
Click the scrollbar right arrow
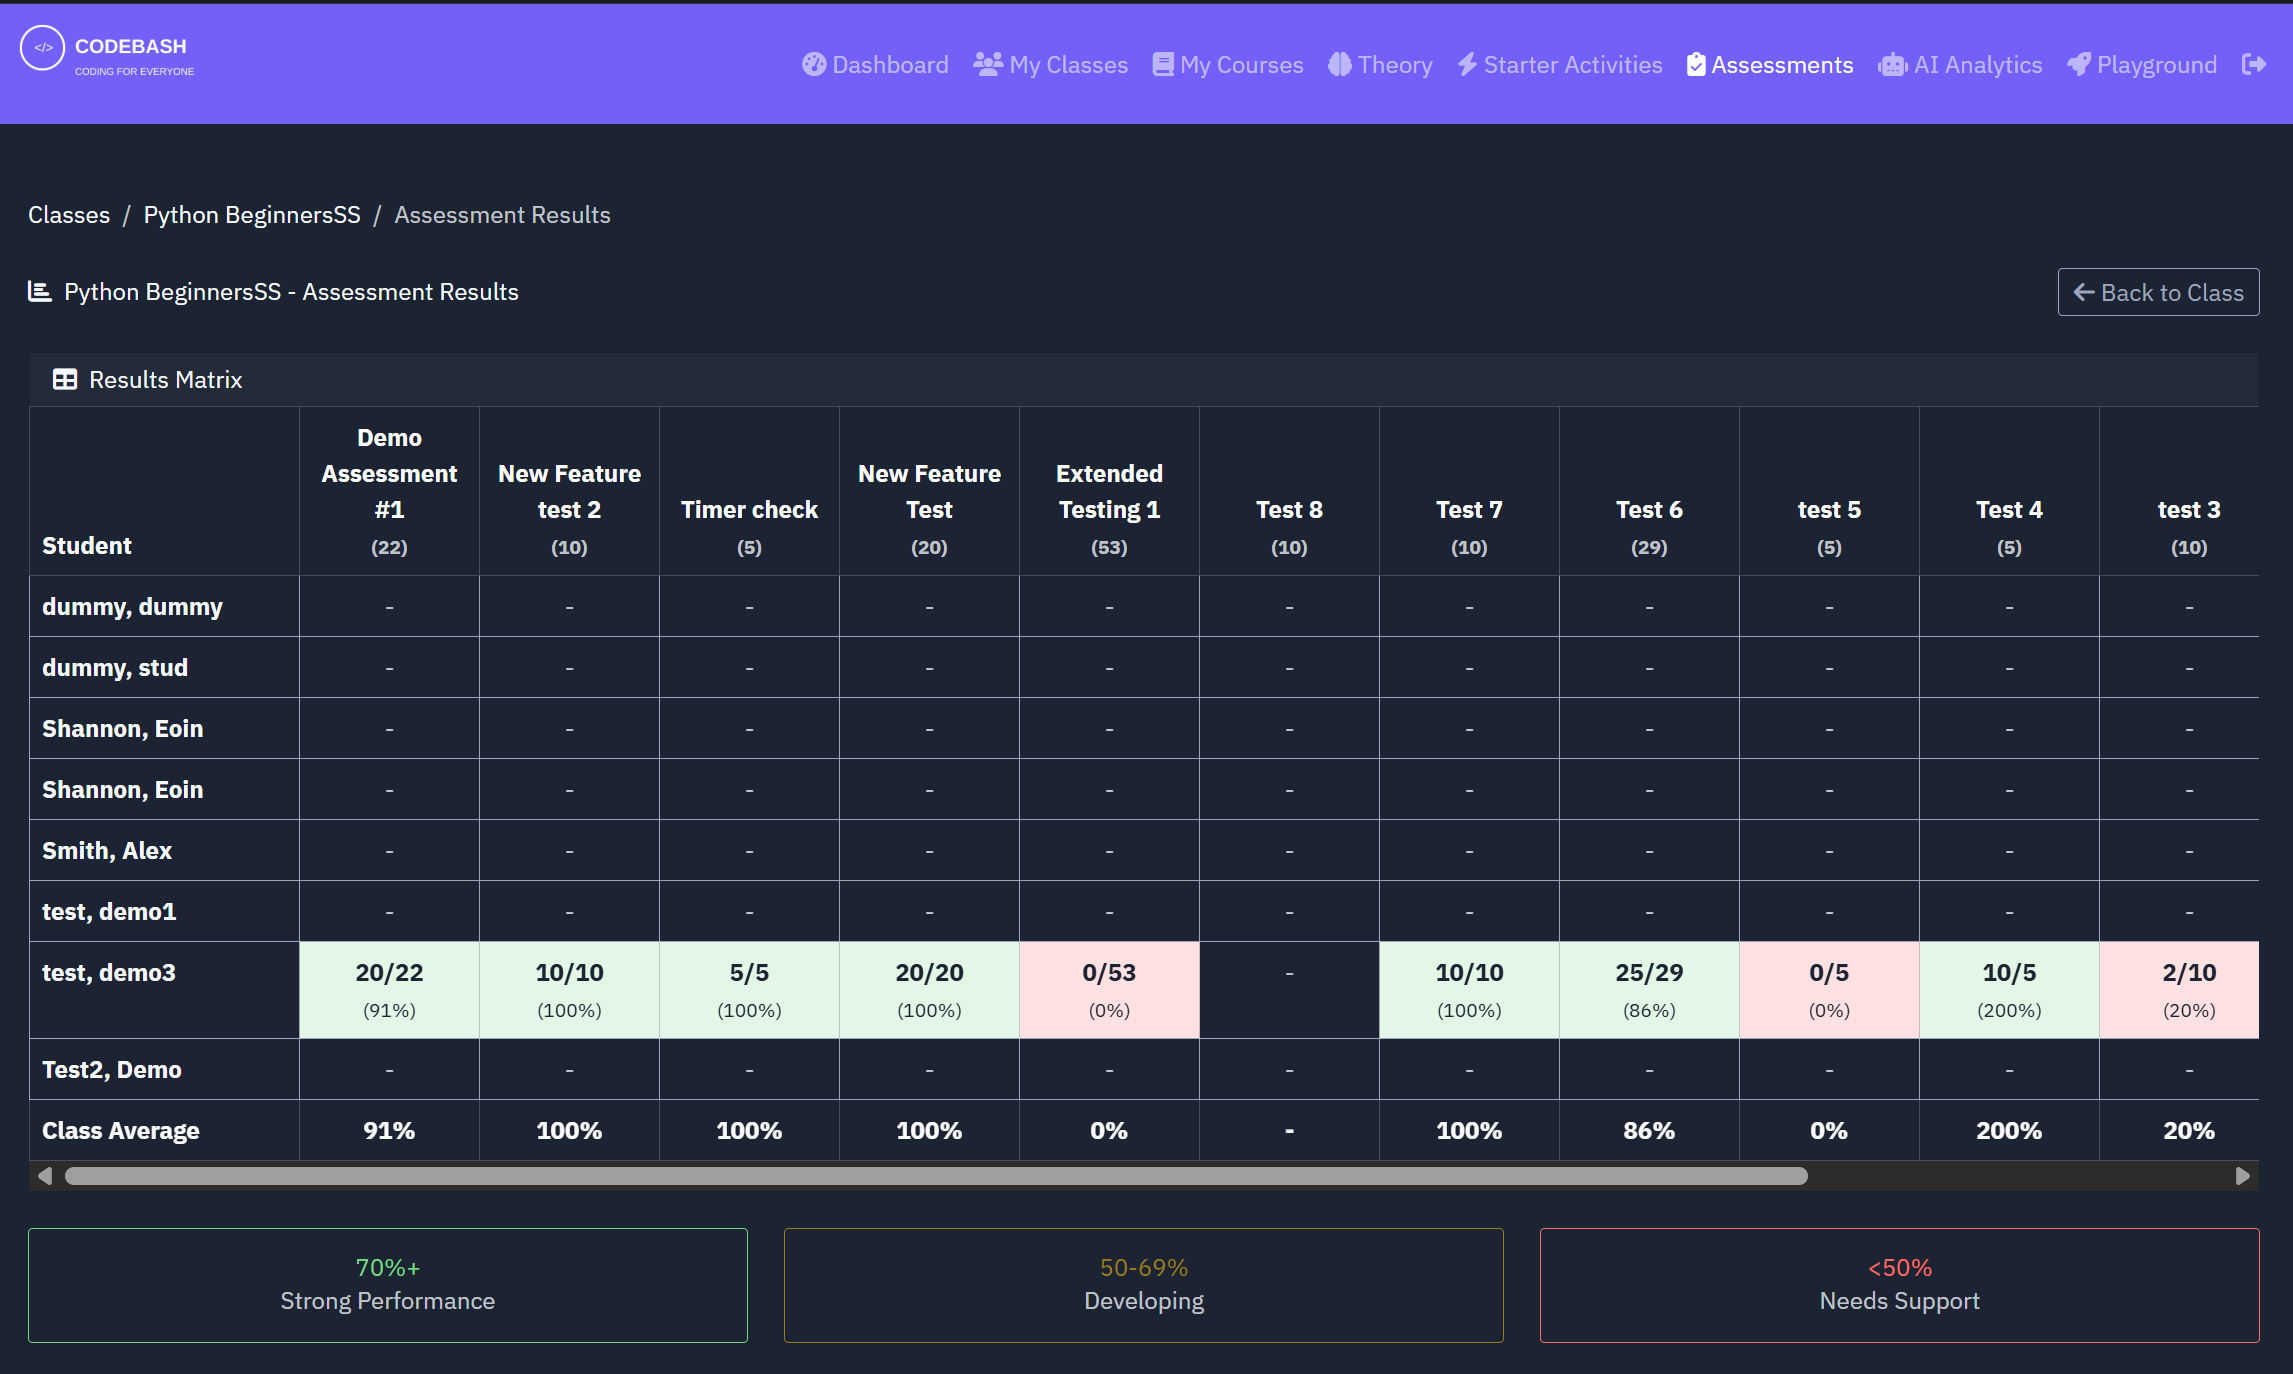tap(2242, 1176)
